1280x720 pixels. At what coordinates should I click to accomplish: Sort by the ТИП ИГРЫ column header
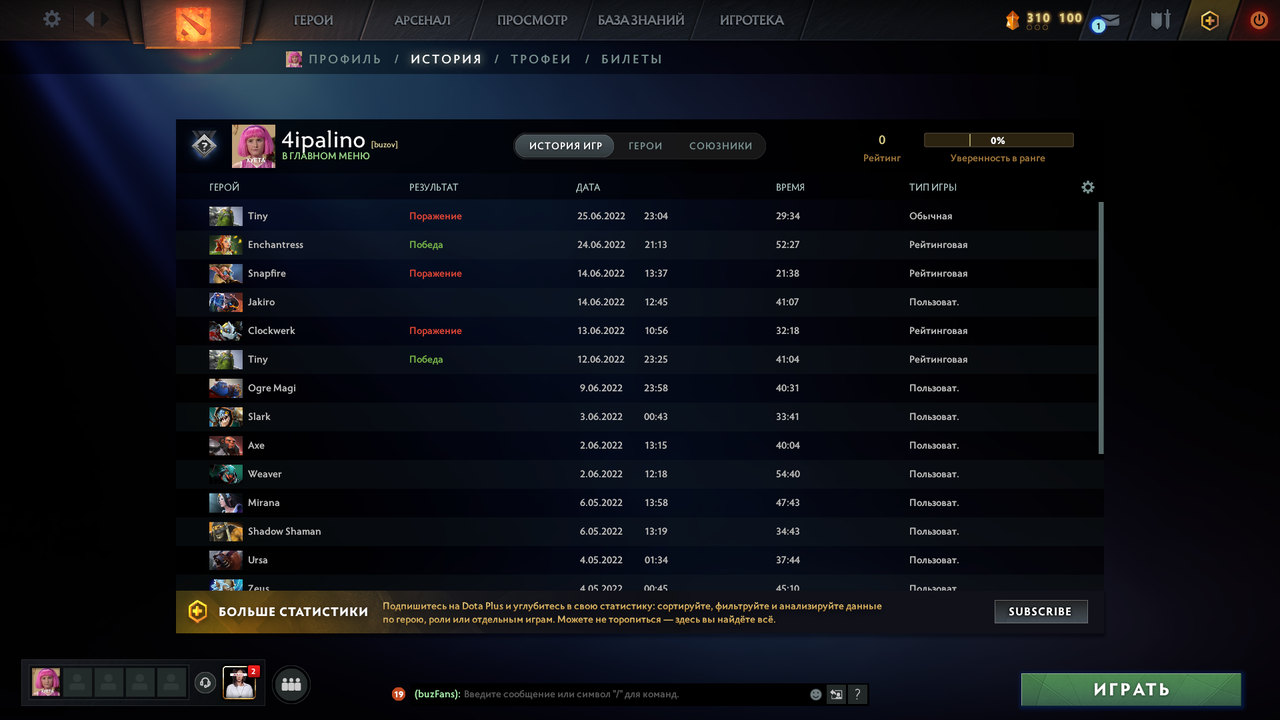coord(933,187)
